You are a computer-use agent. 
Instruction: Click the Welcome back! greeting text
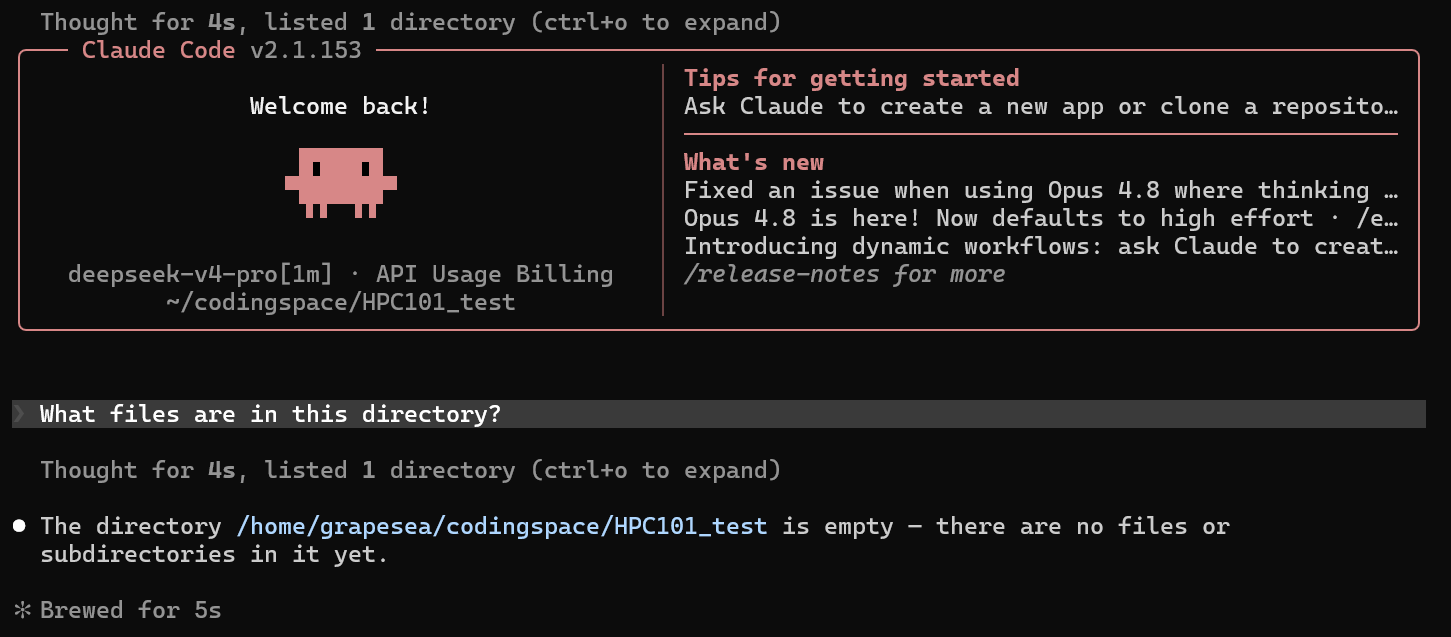click(x=341, y=106)
